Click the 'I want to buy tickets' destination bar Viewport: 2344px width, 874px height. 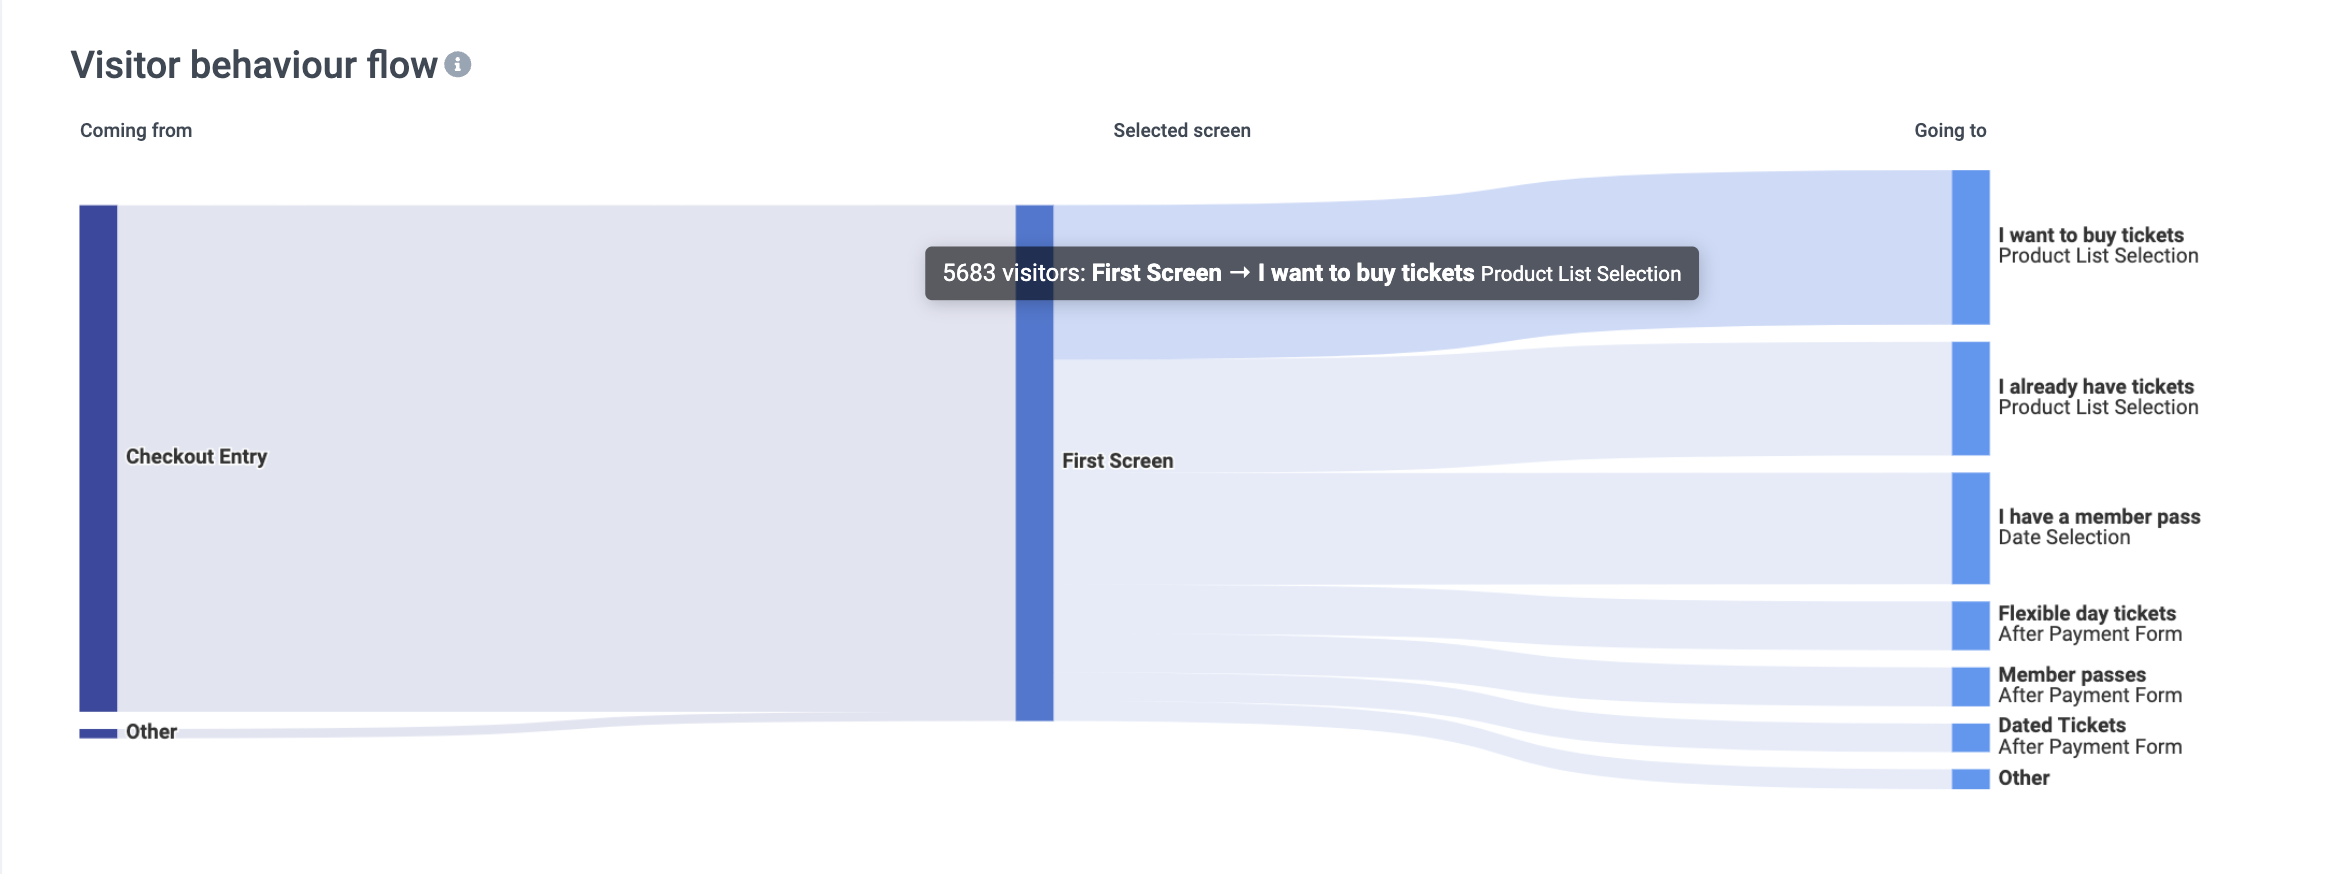coord(1970,247)
